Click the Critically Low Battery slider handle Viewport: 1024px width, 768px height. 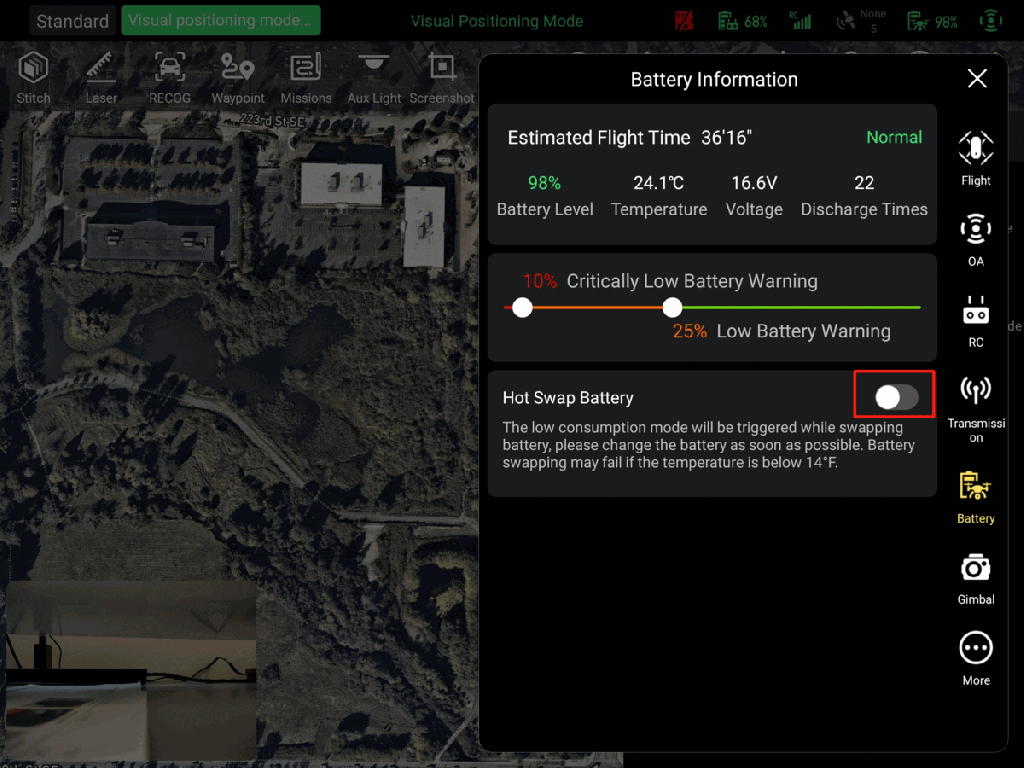(x=522, y=308)
